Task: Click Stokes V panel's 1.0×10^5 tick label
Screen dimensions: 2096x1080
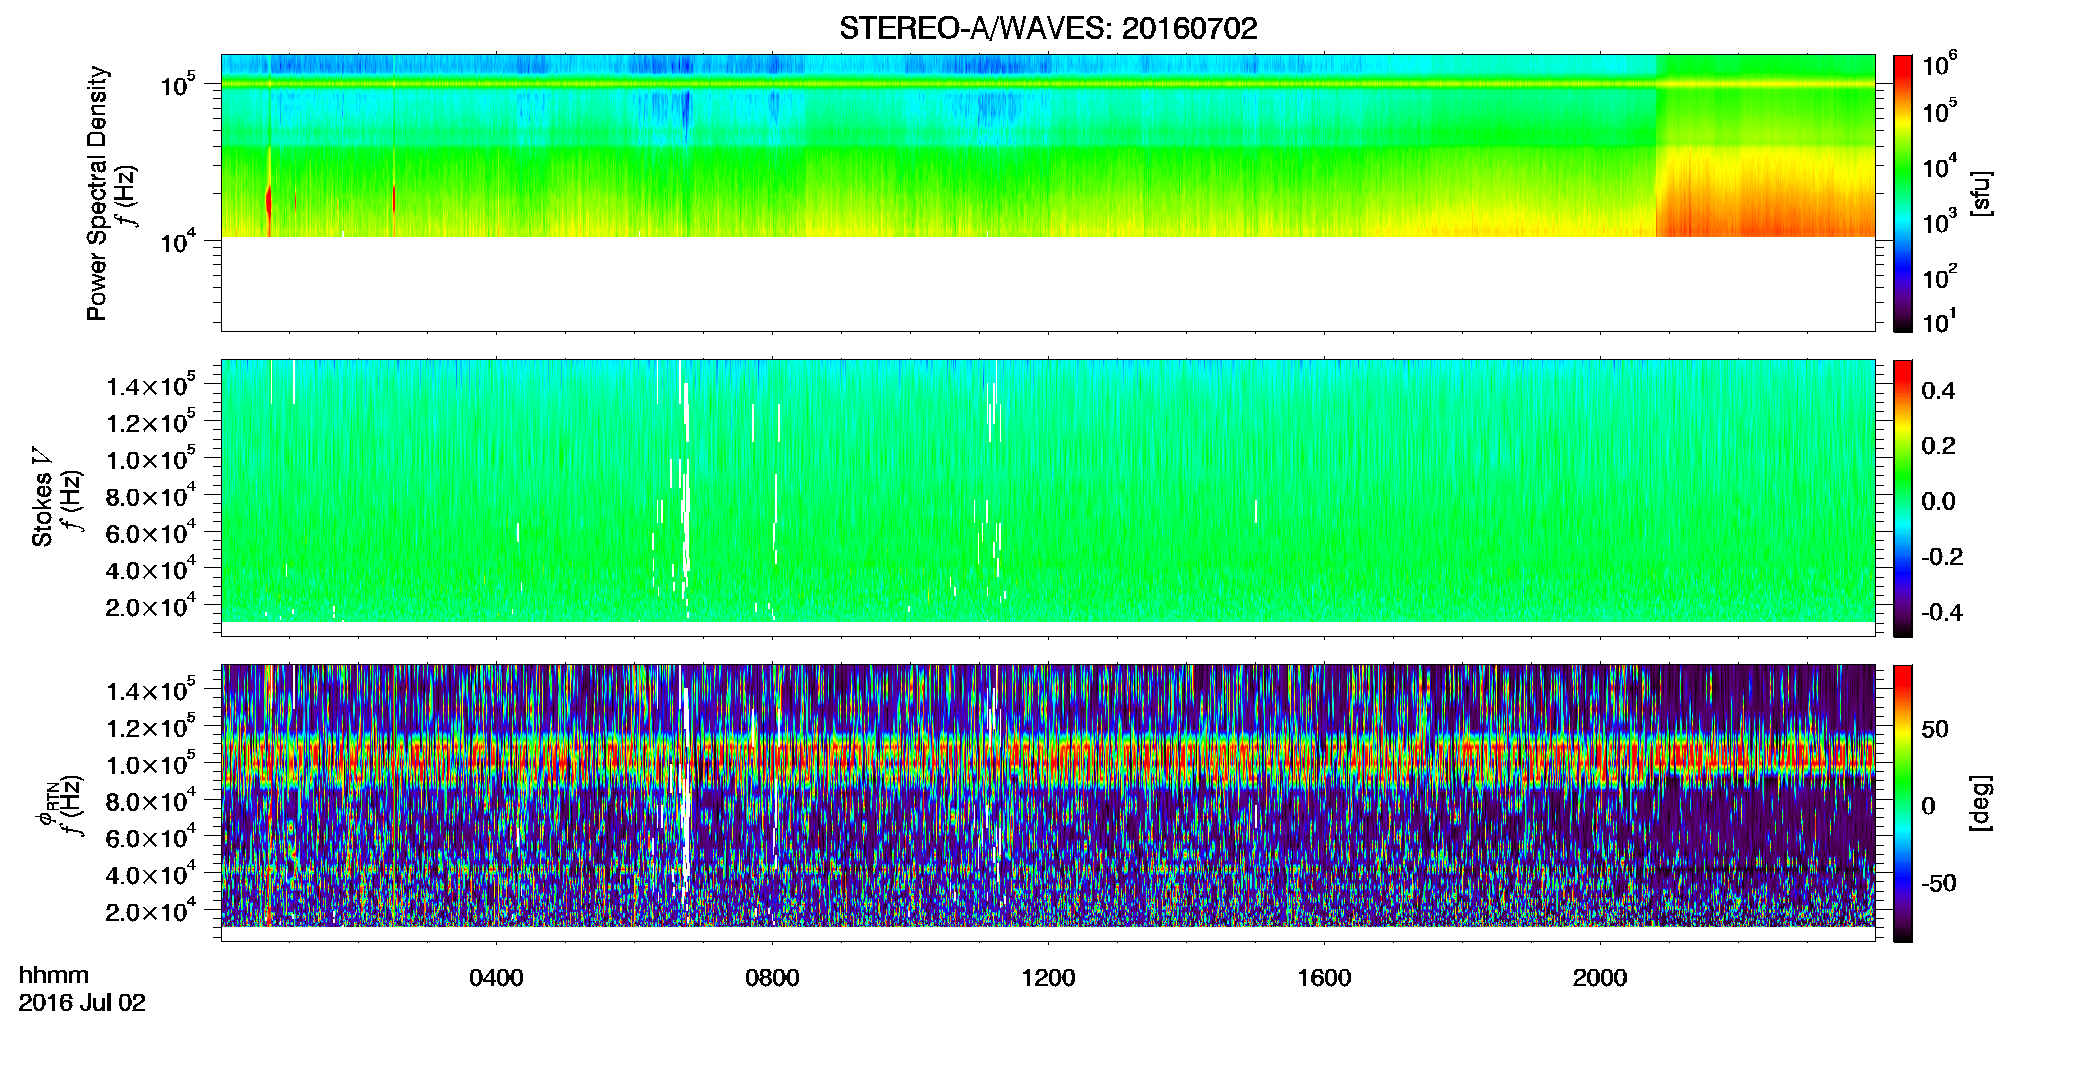Action: tap(151, 459)
